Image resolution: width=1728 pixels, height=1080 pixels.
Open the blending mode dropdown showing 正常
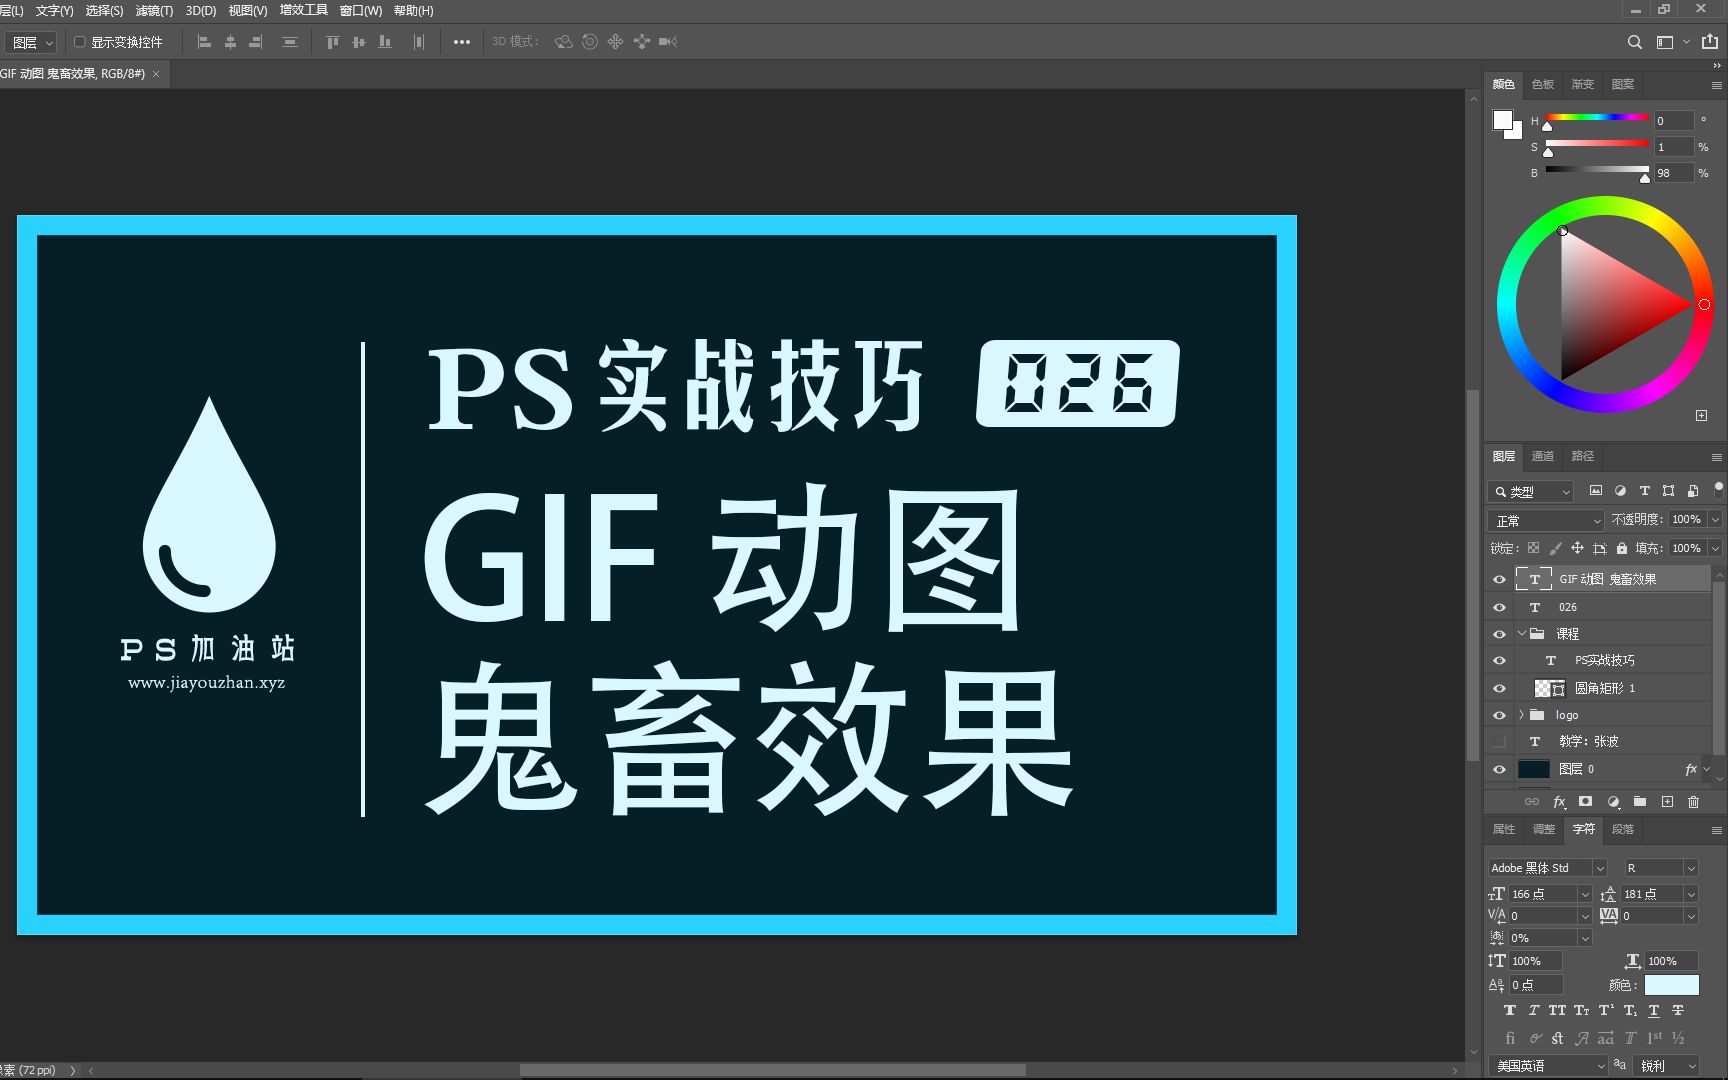coord(1545,520)
